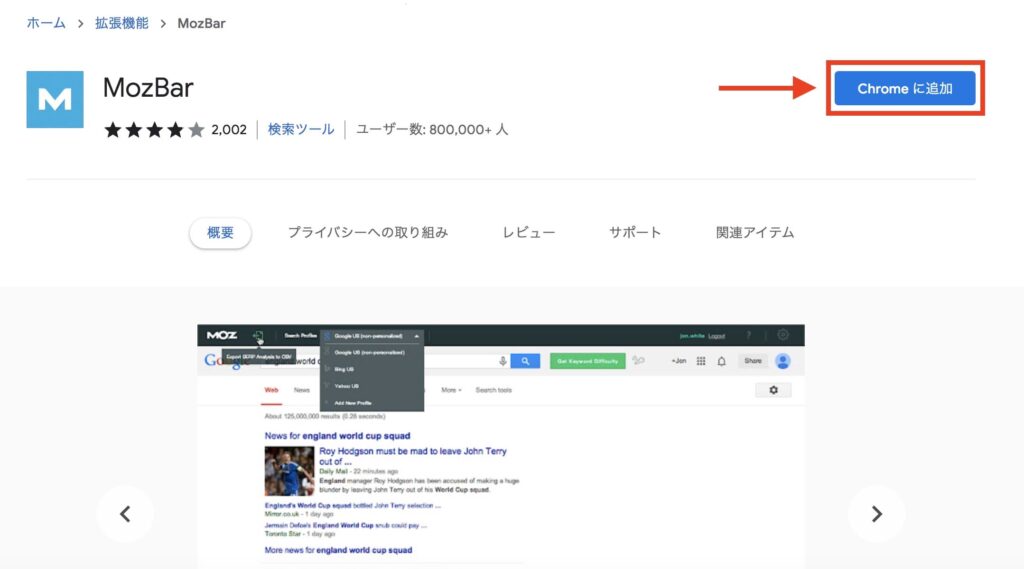Viewport: 1024px width, 569px height.
Task: Click the star rating row
Action: coord(154,130)
